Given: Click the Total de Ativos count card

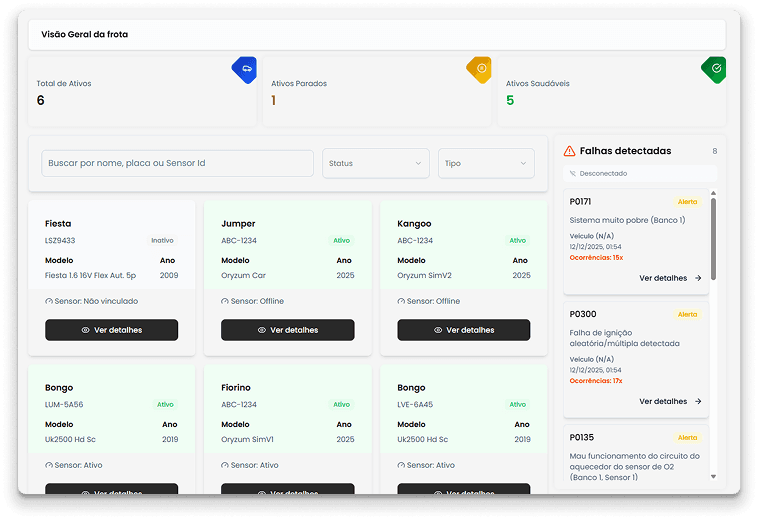Looking at the screenshot, I should click(142, 92).
